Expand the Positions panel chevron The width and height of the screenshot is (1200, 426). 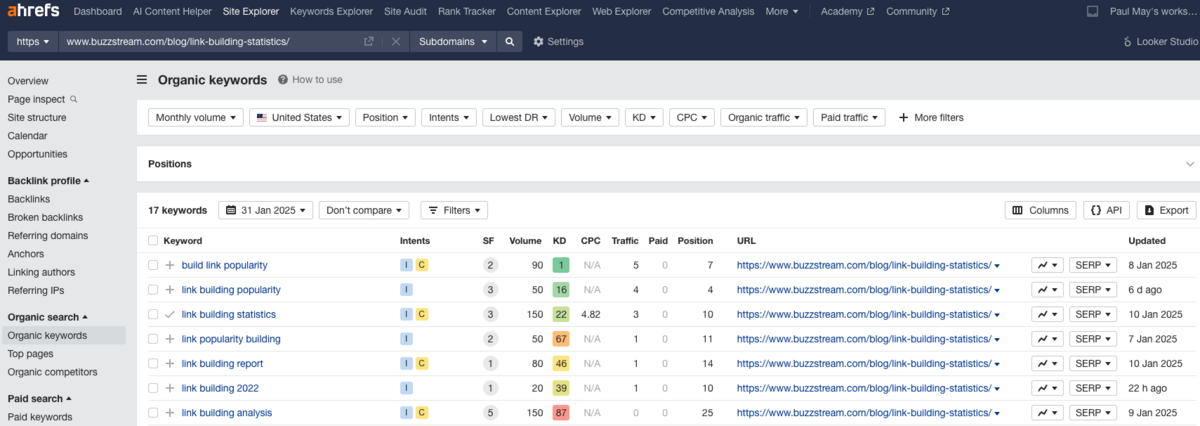coord(1190,164)
